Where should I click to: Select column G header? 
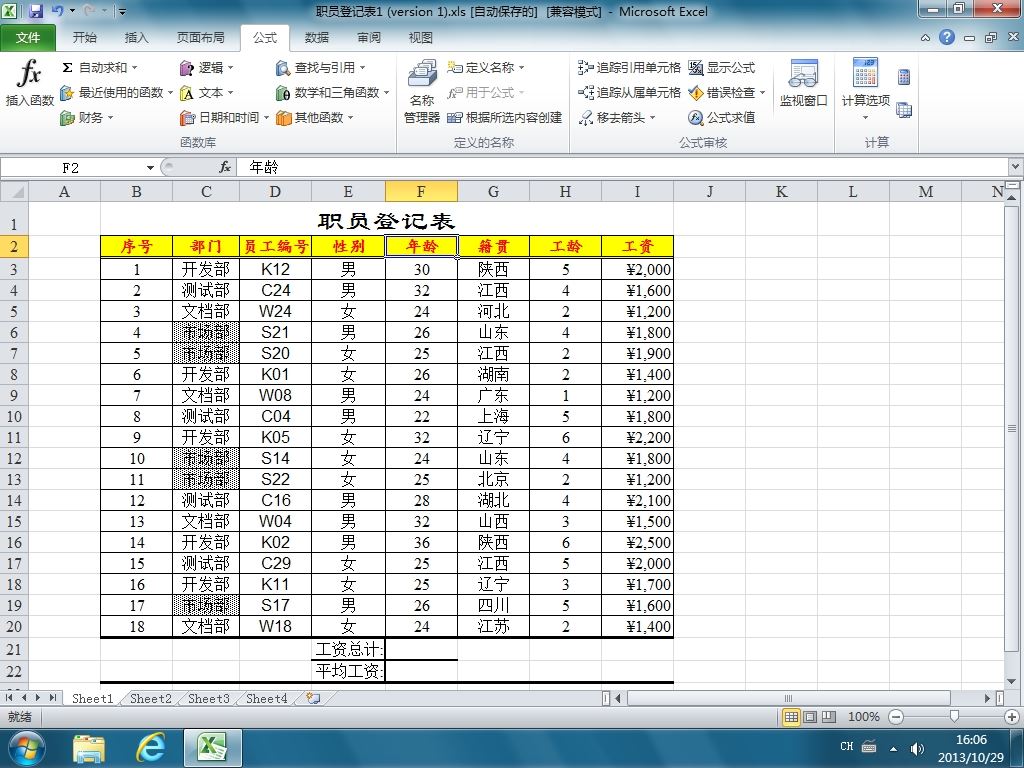[493, 191]
